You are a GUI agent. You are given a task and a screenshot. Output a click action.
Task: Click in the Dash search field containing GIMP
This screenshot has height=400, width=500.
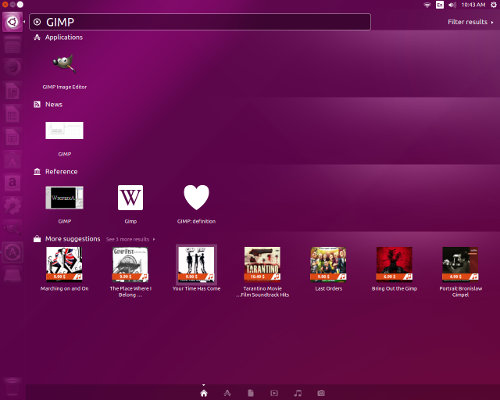tap(200, 22)
